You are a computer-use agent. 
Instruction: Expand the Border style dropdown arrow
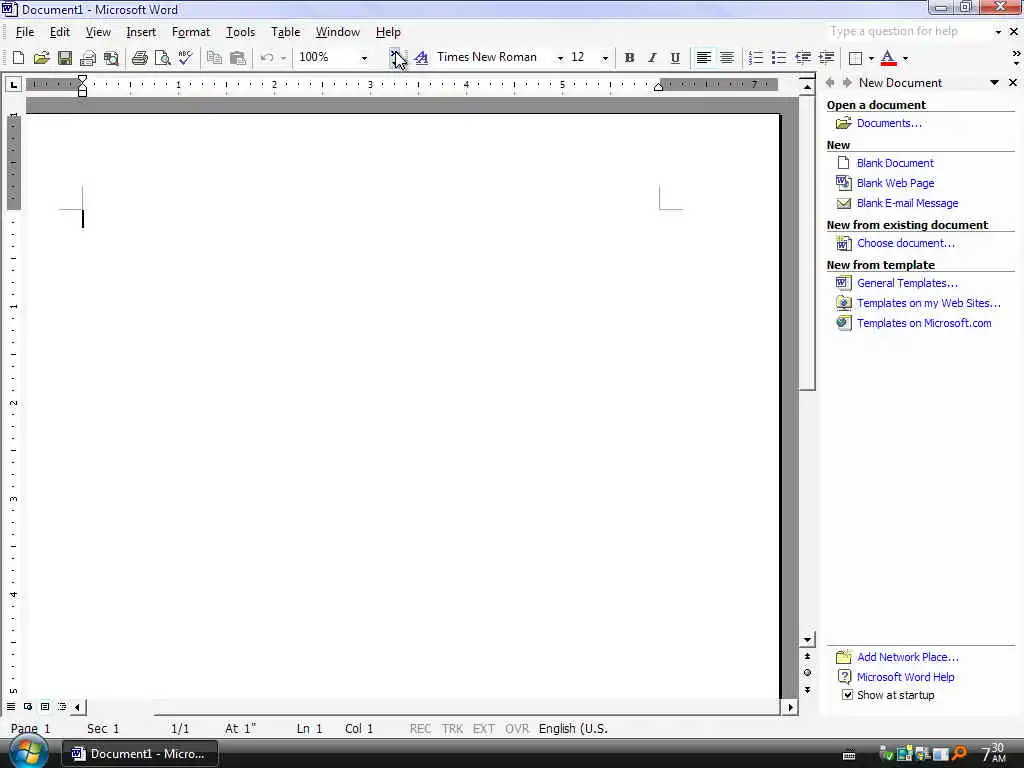(x=871, y=58)
